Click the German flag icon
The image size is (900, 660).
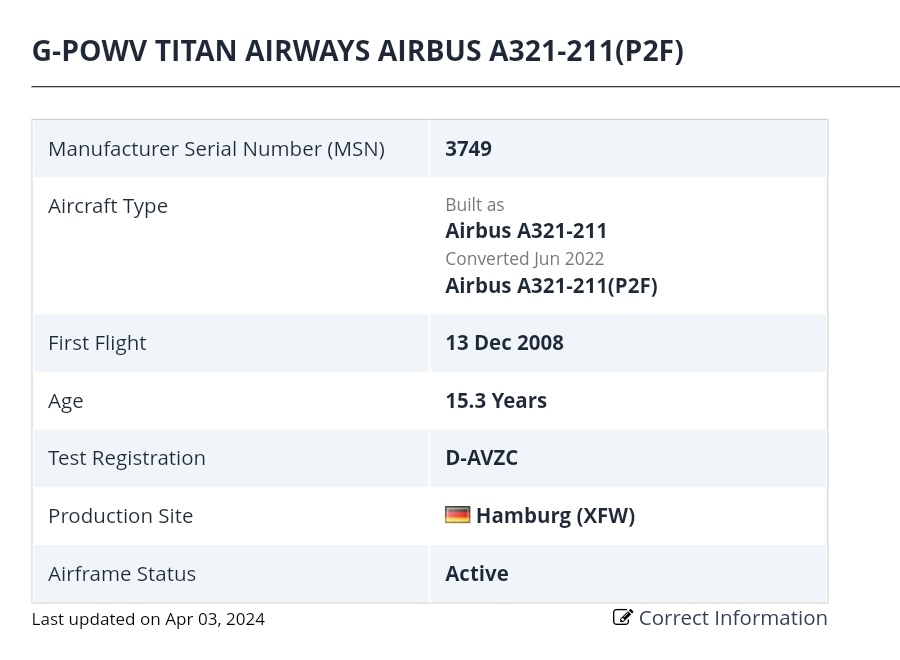tap(457, 515)
